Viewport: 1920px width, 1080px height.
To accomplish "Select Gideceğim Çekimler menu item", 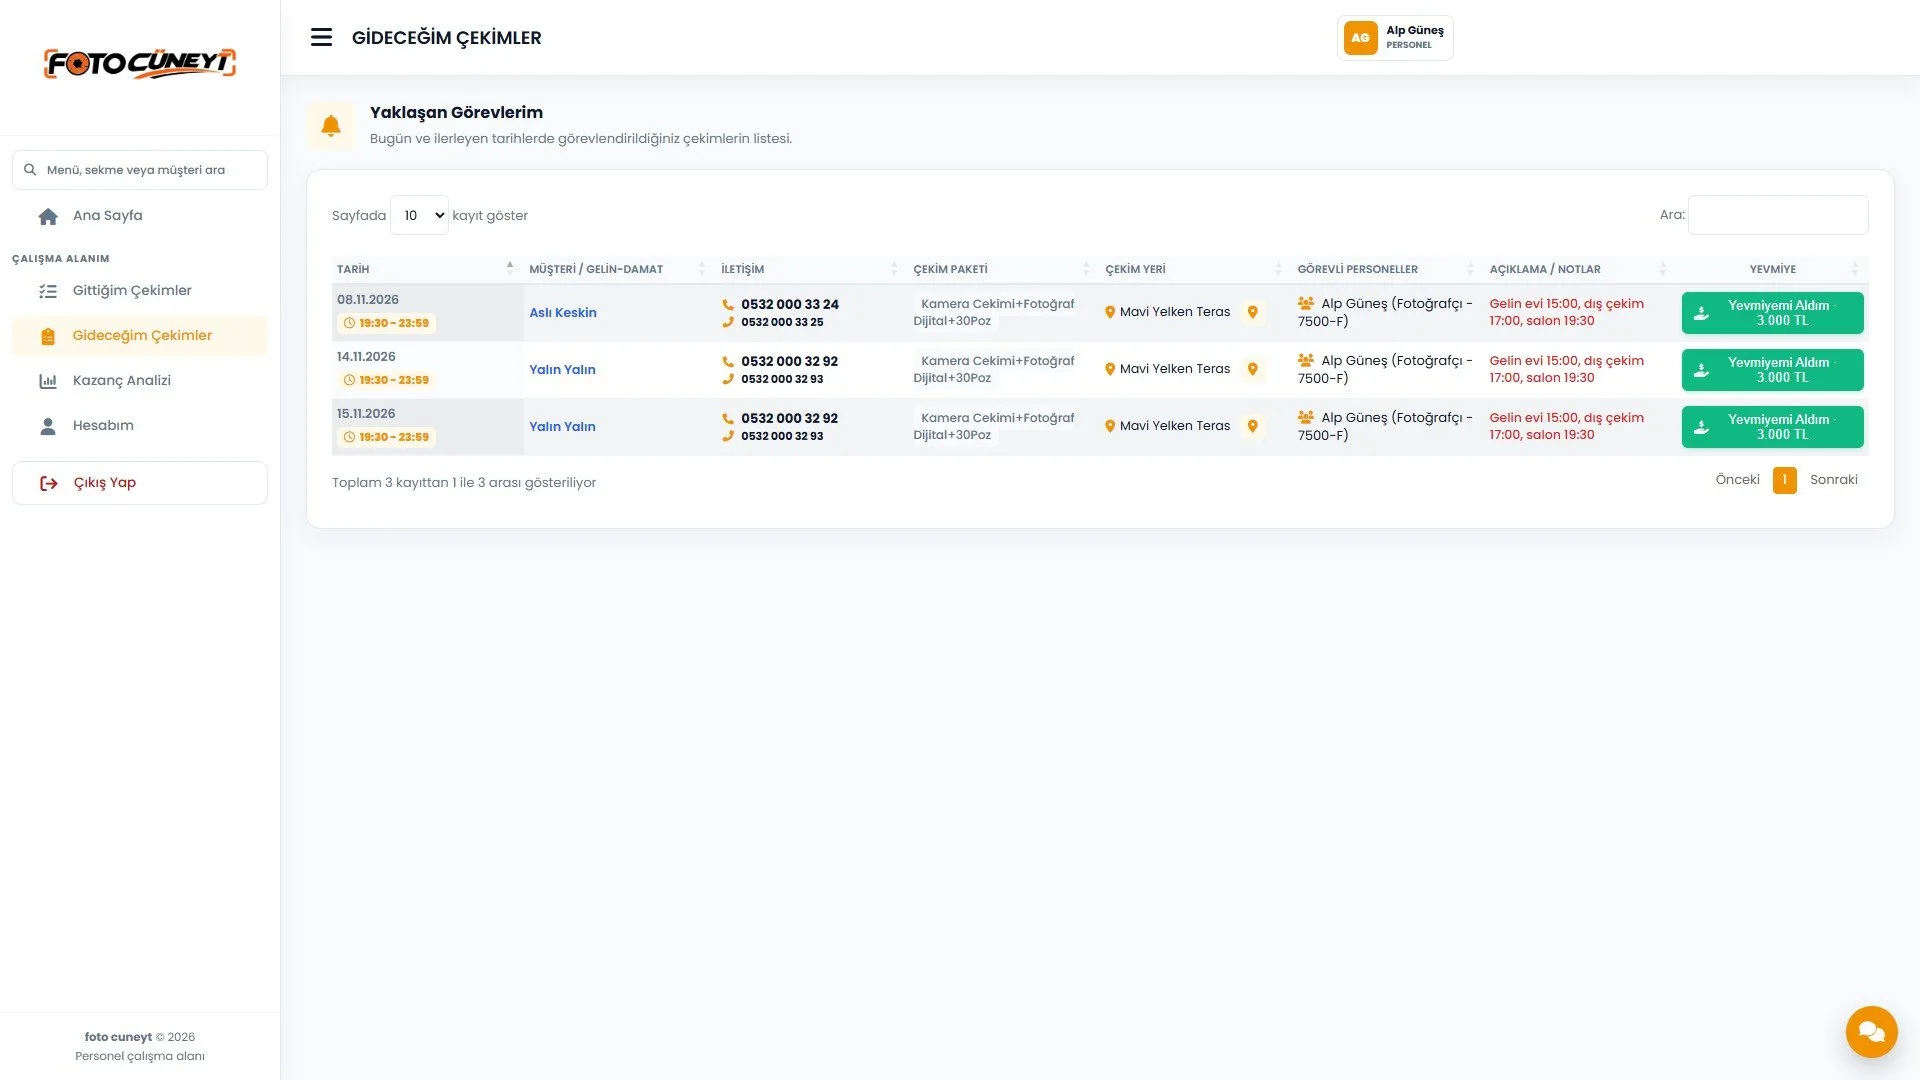I will point(140,336).
